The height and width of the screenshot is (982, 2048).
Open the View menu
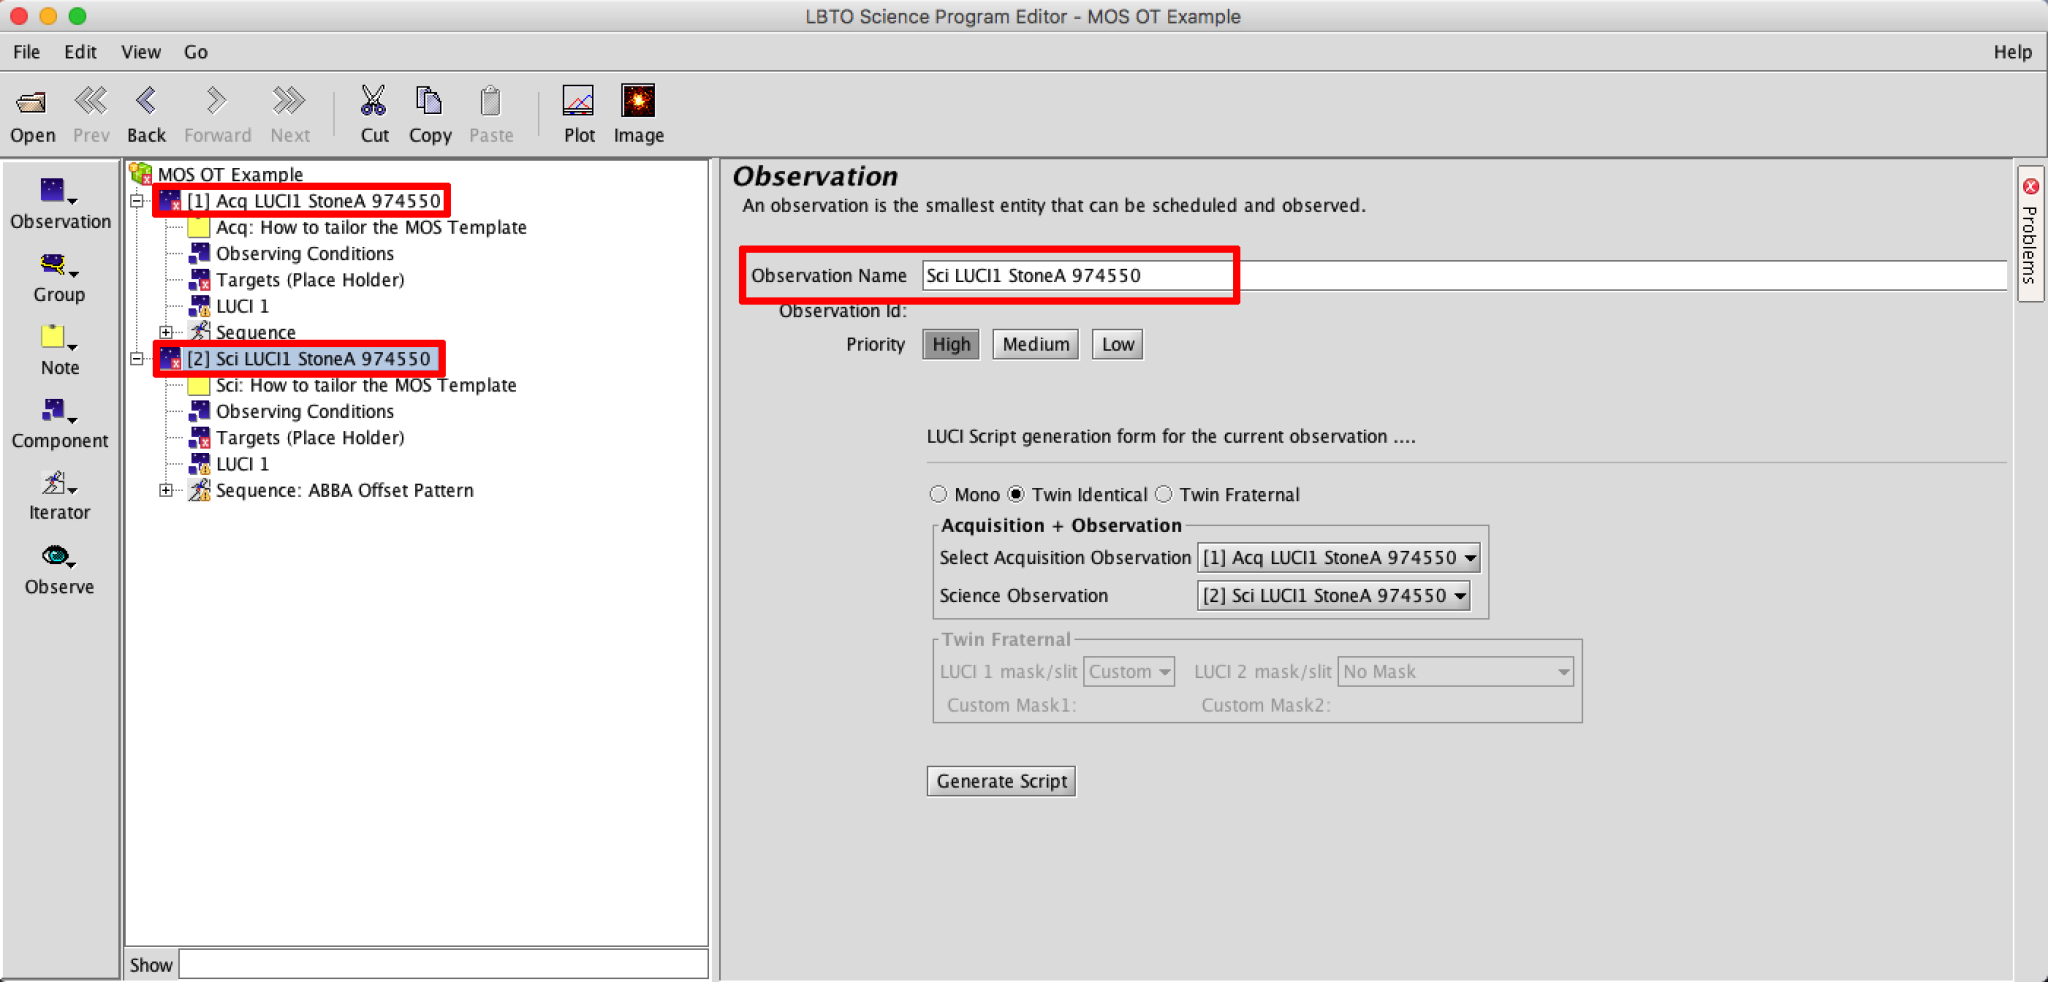[141, 52]
